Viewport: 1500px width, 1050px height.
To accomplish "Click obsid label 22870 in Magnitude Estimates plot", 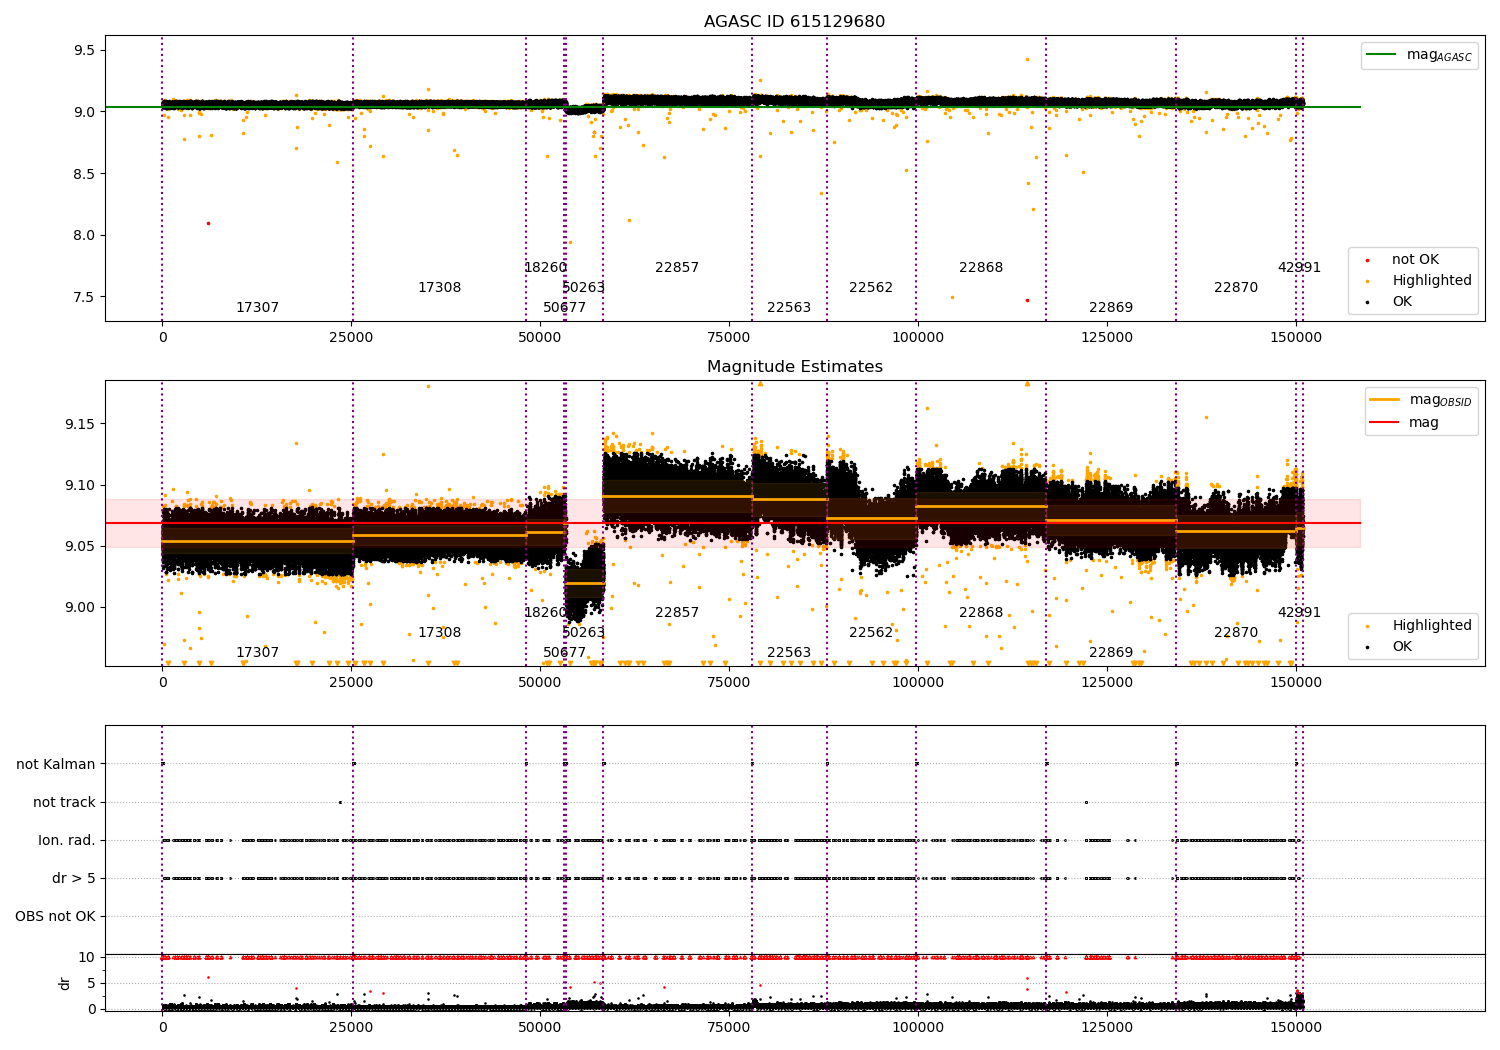I will click(x=1236, y=633).
